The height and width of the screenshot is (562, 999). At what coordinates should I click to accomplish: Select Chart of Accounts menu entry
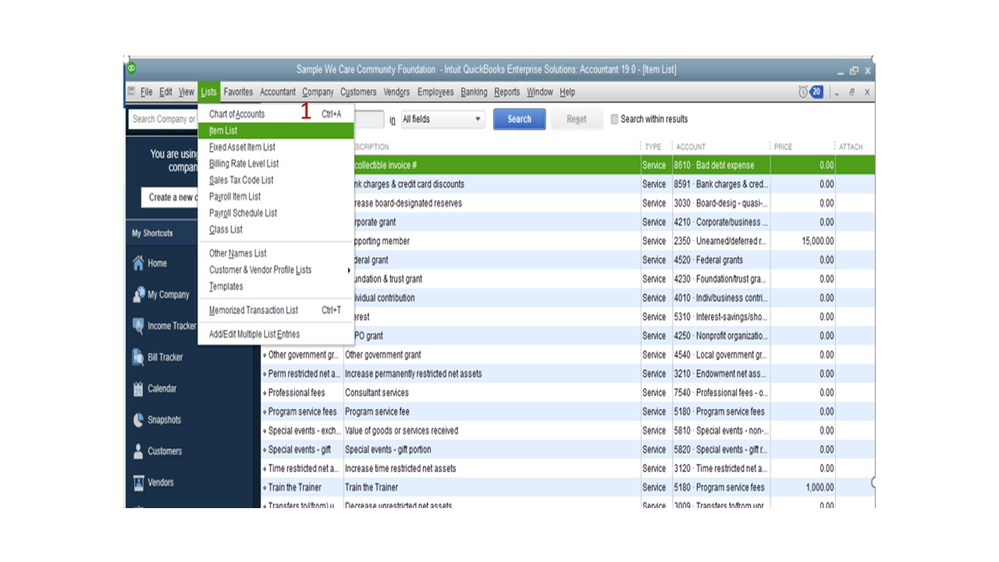click(276, 114)
